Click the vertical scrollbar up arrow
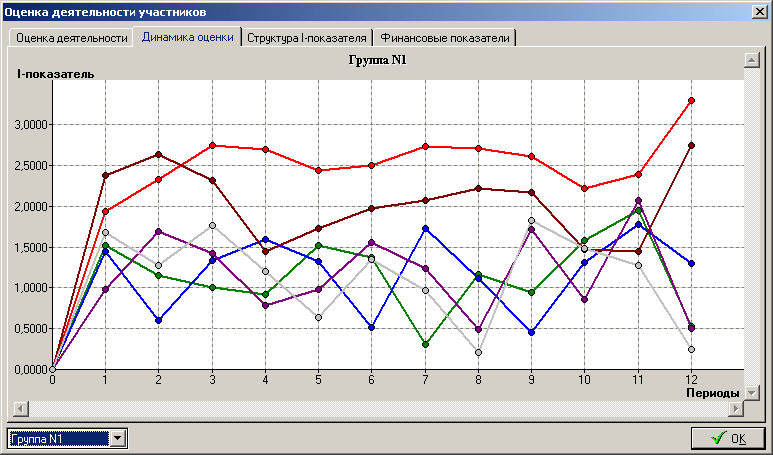 coord(751,60)
